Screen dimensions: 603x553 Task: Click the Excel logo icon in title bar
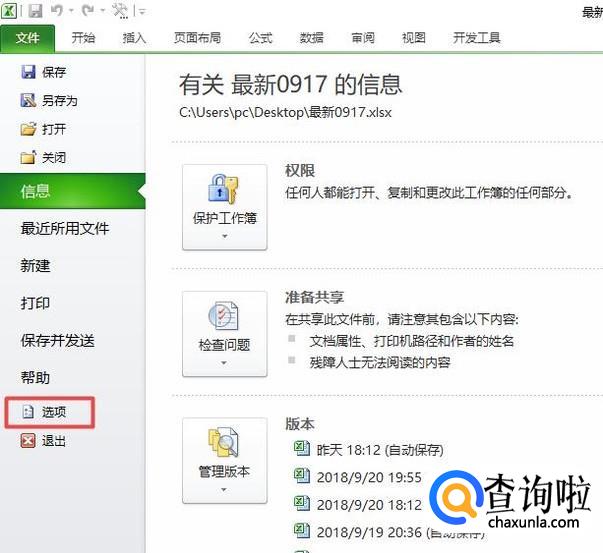tap(9, 10)
